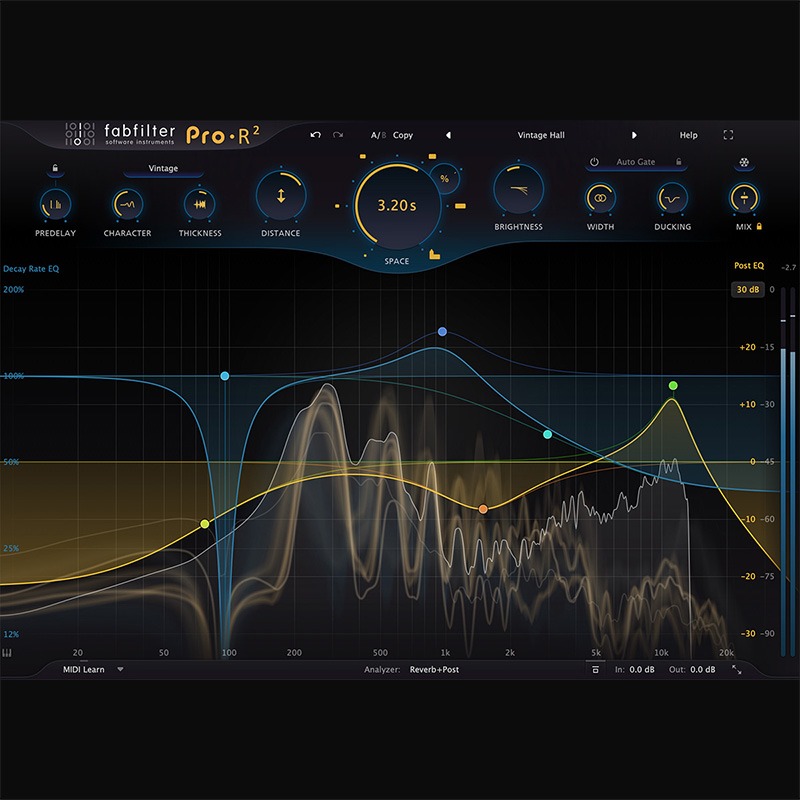
Task: Open the Vintage character style dropdown
Action: (163, 168)
